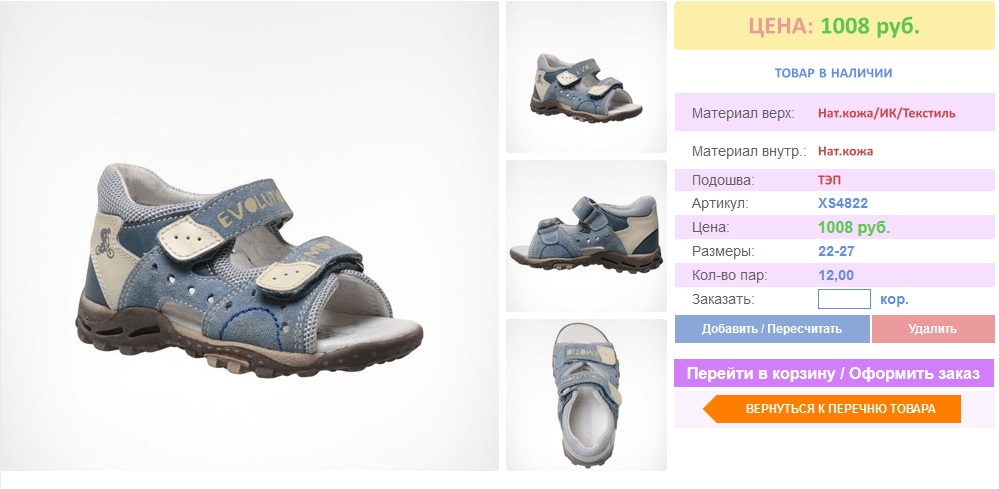Click the Заказать label next to input
This screenshot has width=999, height=489.
click(x=723, y=299)
